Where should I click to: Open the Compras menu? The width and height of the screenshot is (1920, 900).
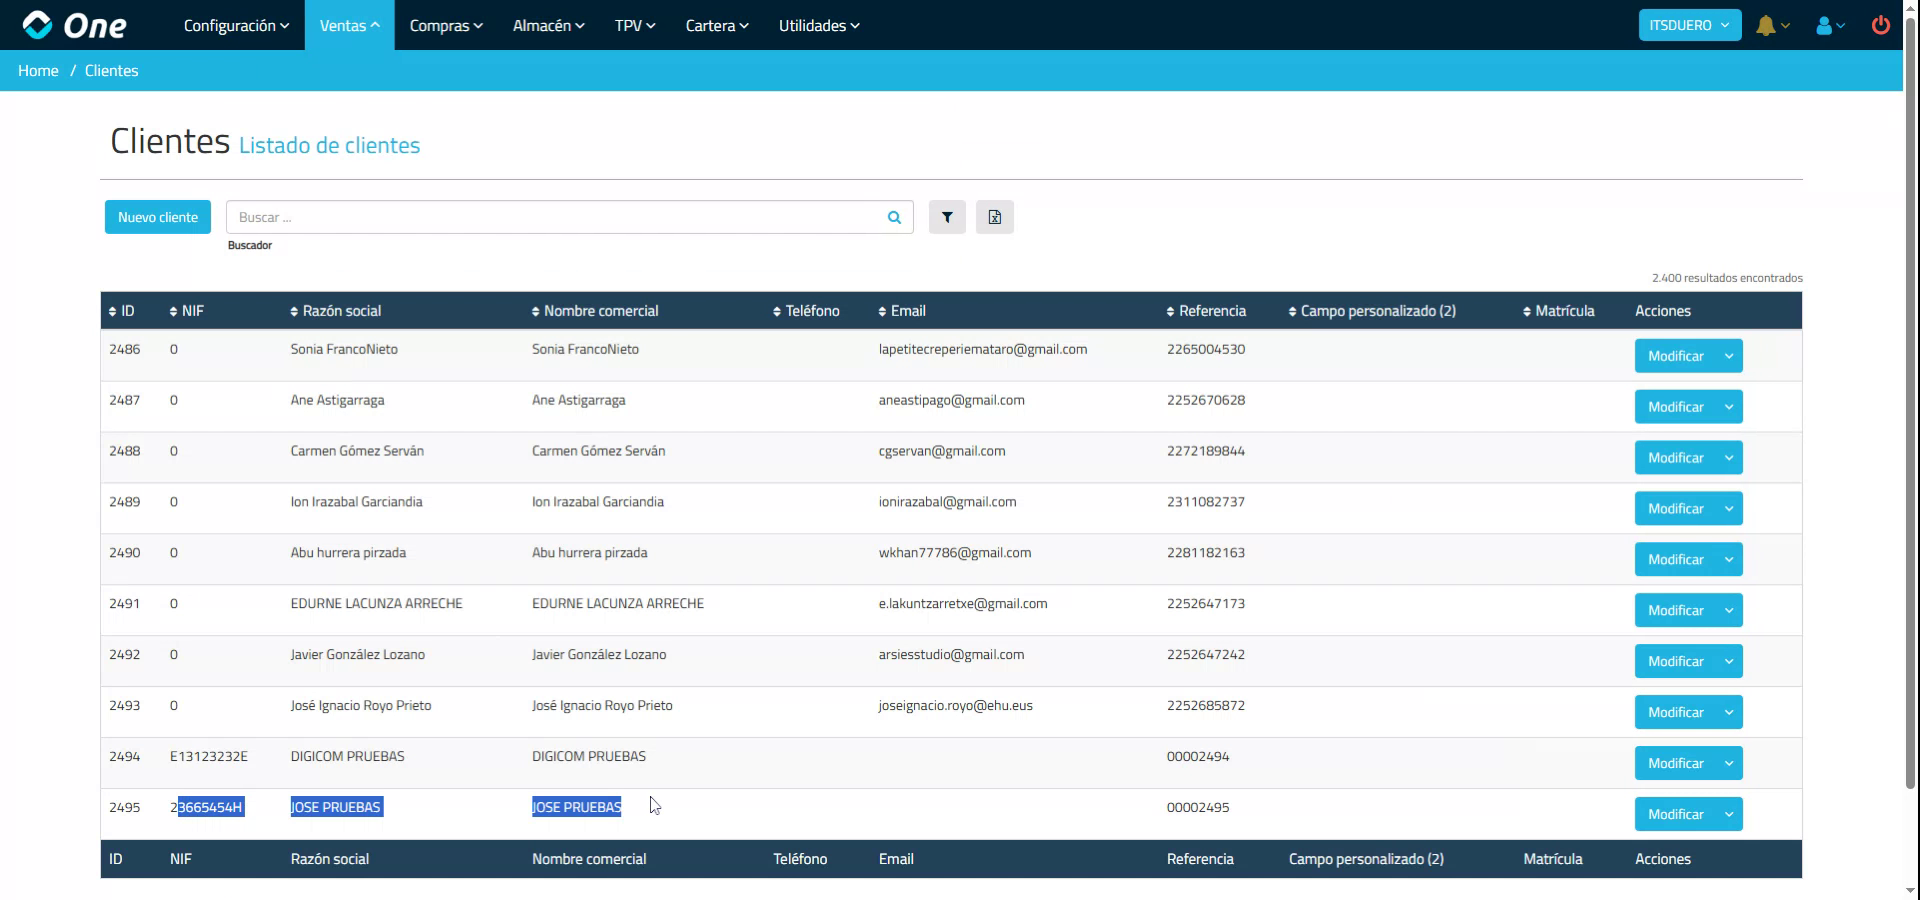point(445,25)
